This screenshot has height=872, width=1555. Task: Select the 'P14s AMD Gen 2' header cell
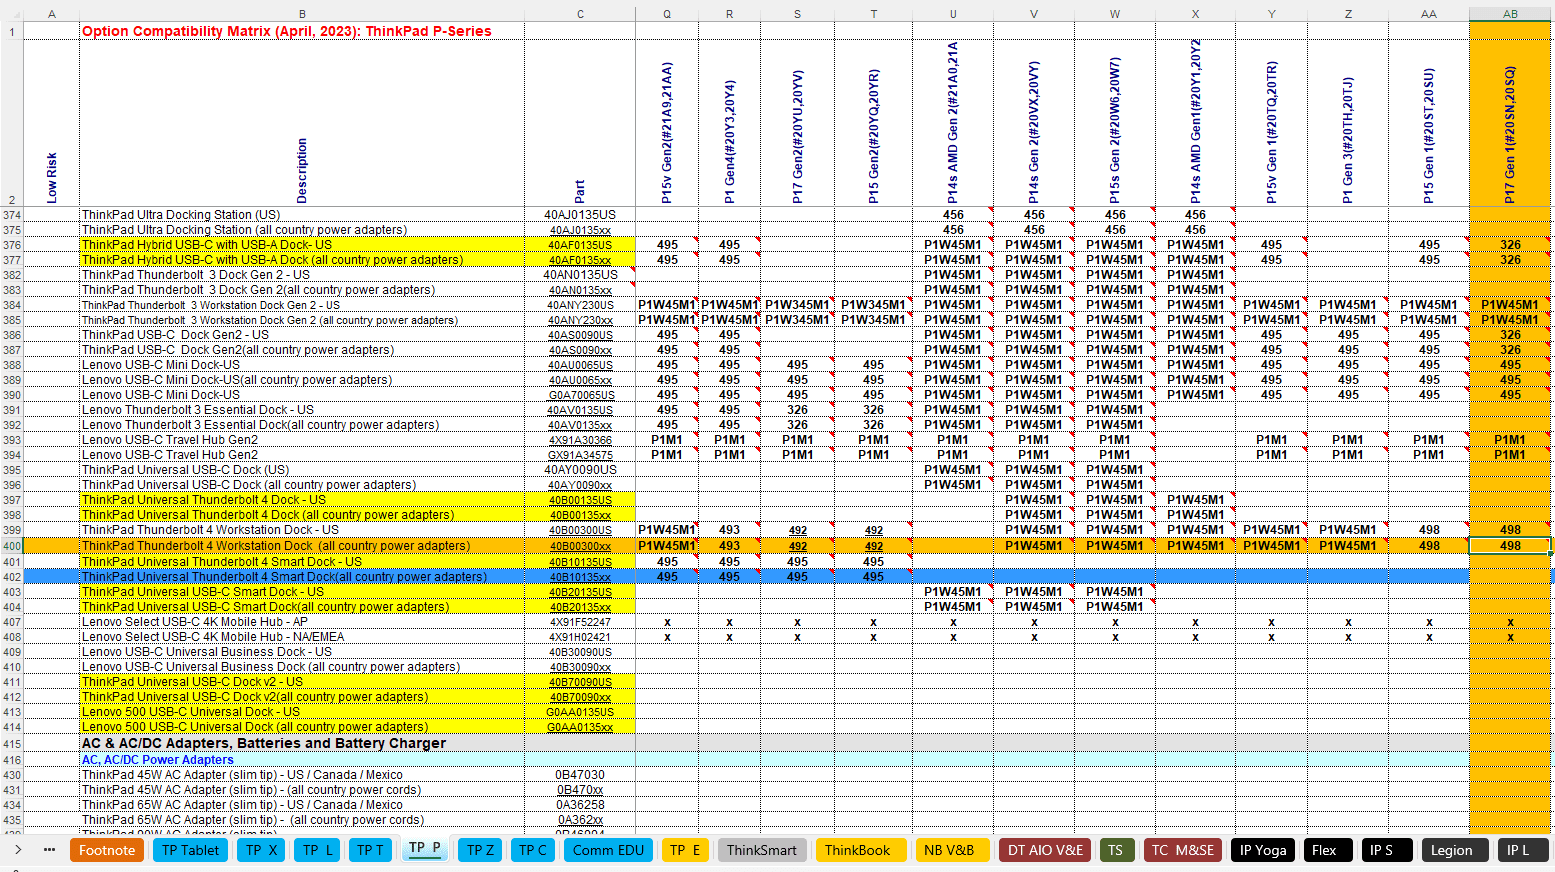tap(953, 122)
